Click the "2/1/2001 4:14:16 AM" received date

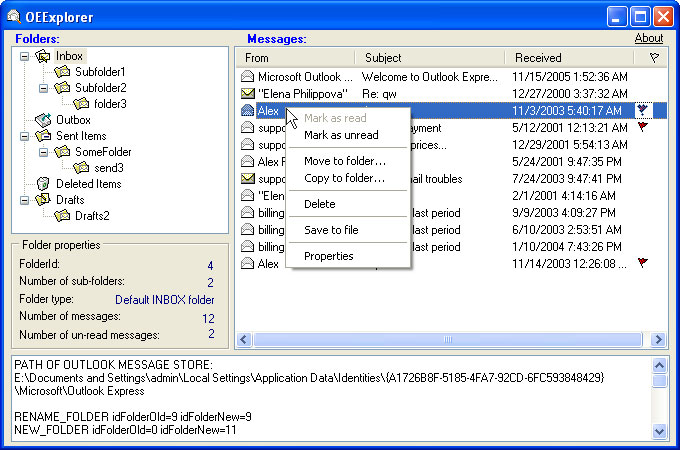(563, 196)
